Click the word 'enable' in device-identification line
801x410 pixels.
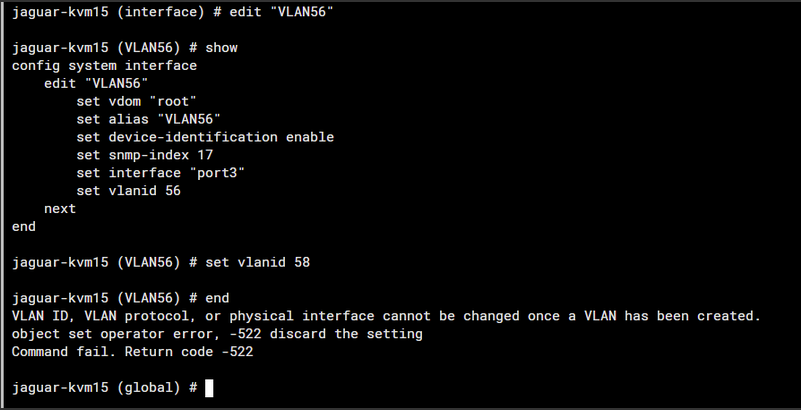click(309, 137)
